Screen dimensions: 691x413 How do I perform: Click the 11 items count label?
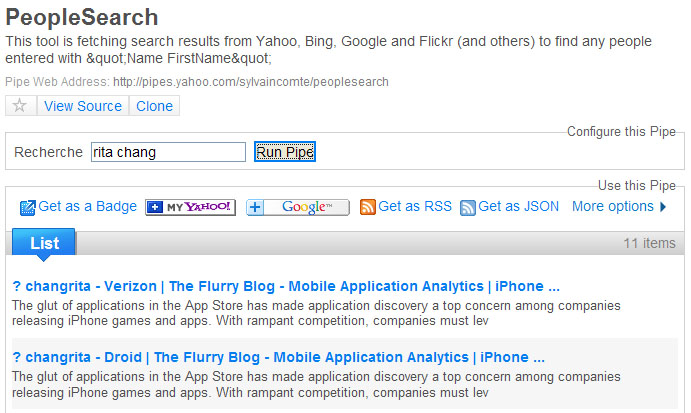[649, 243]
